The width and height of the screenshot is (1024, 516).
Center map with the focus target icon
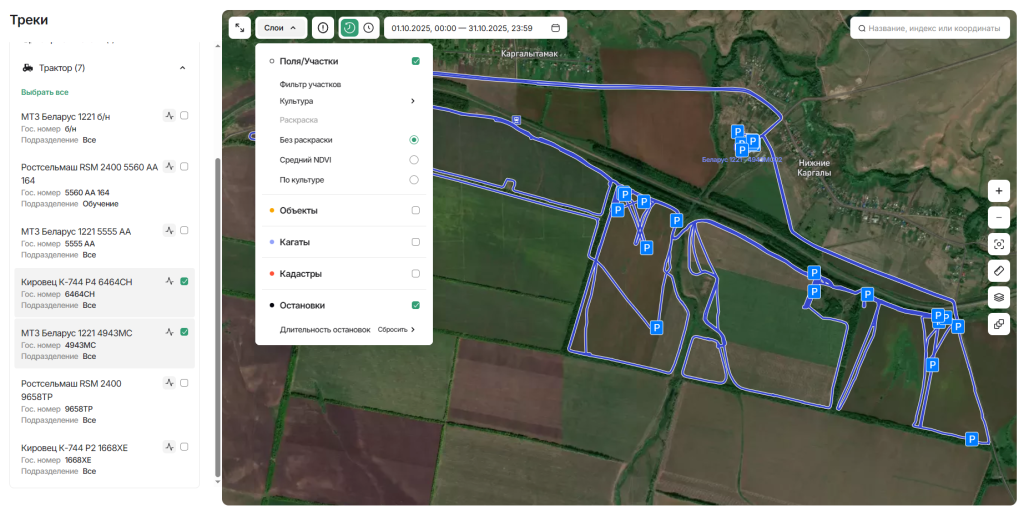998,244
